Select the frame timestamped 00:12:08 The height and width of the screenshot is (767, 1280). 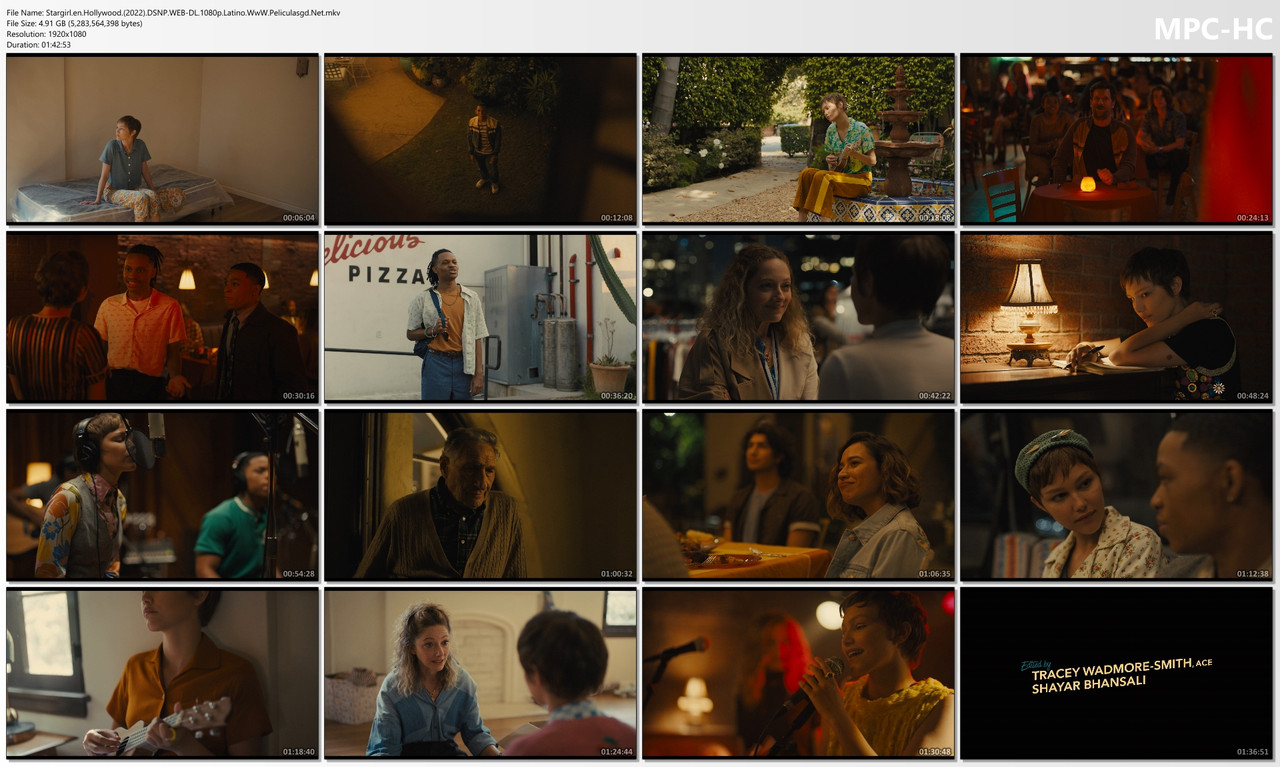point(480,139)
